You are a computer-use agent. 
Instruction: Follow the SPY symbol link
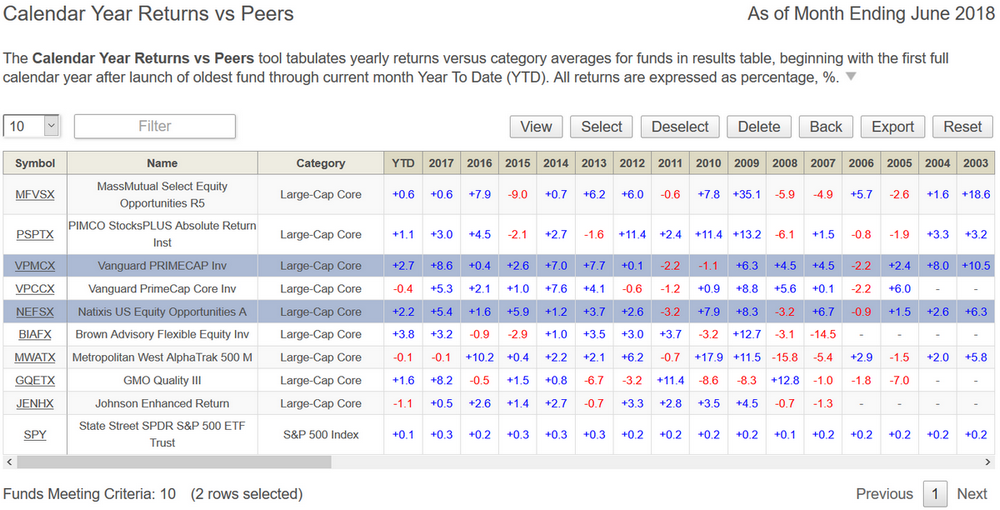point(35,435)
